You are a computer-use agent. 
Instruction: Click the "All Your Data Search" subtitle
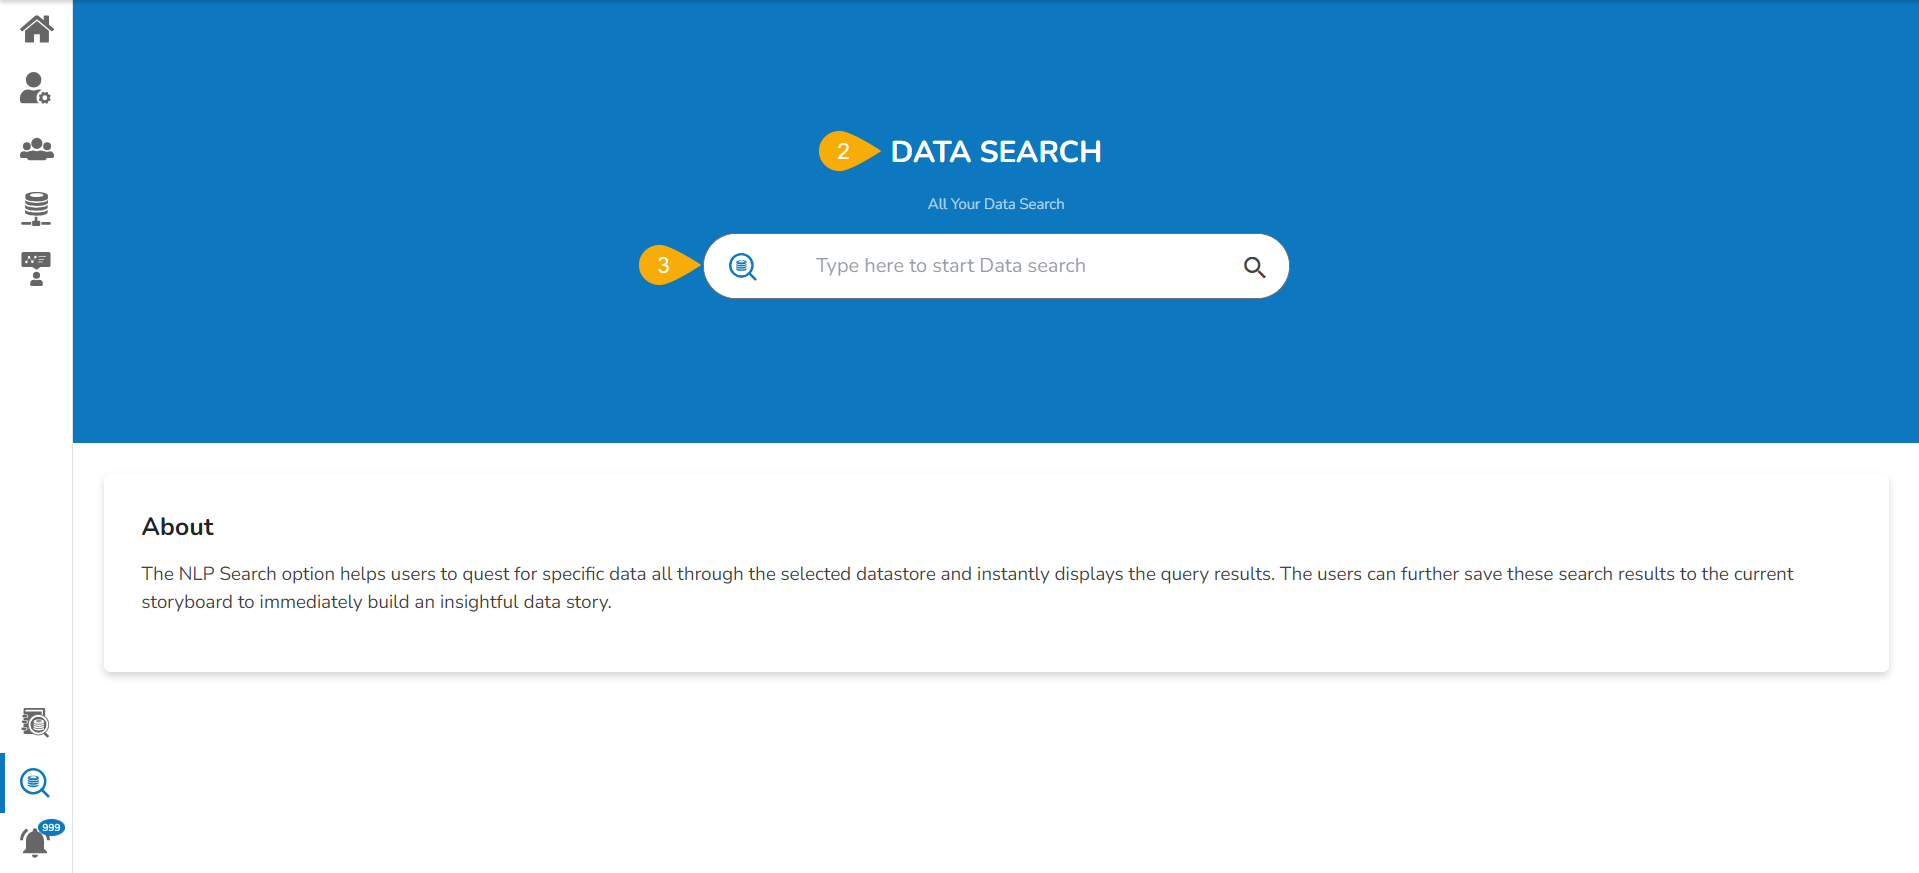coord(996,204)
